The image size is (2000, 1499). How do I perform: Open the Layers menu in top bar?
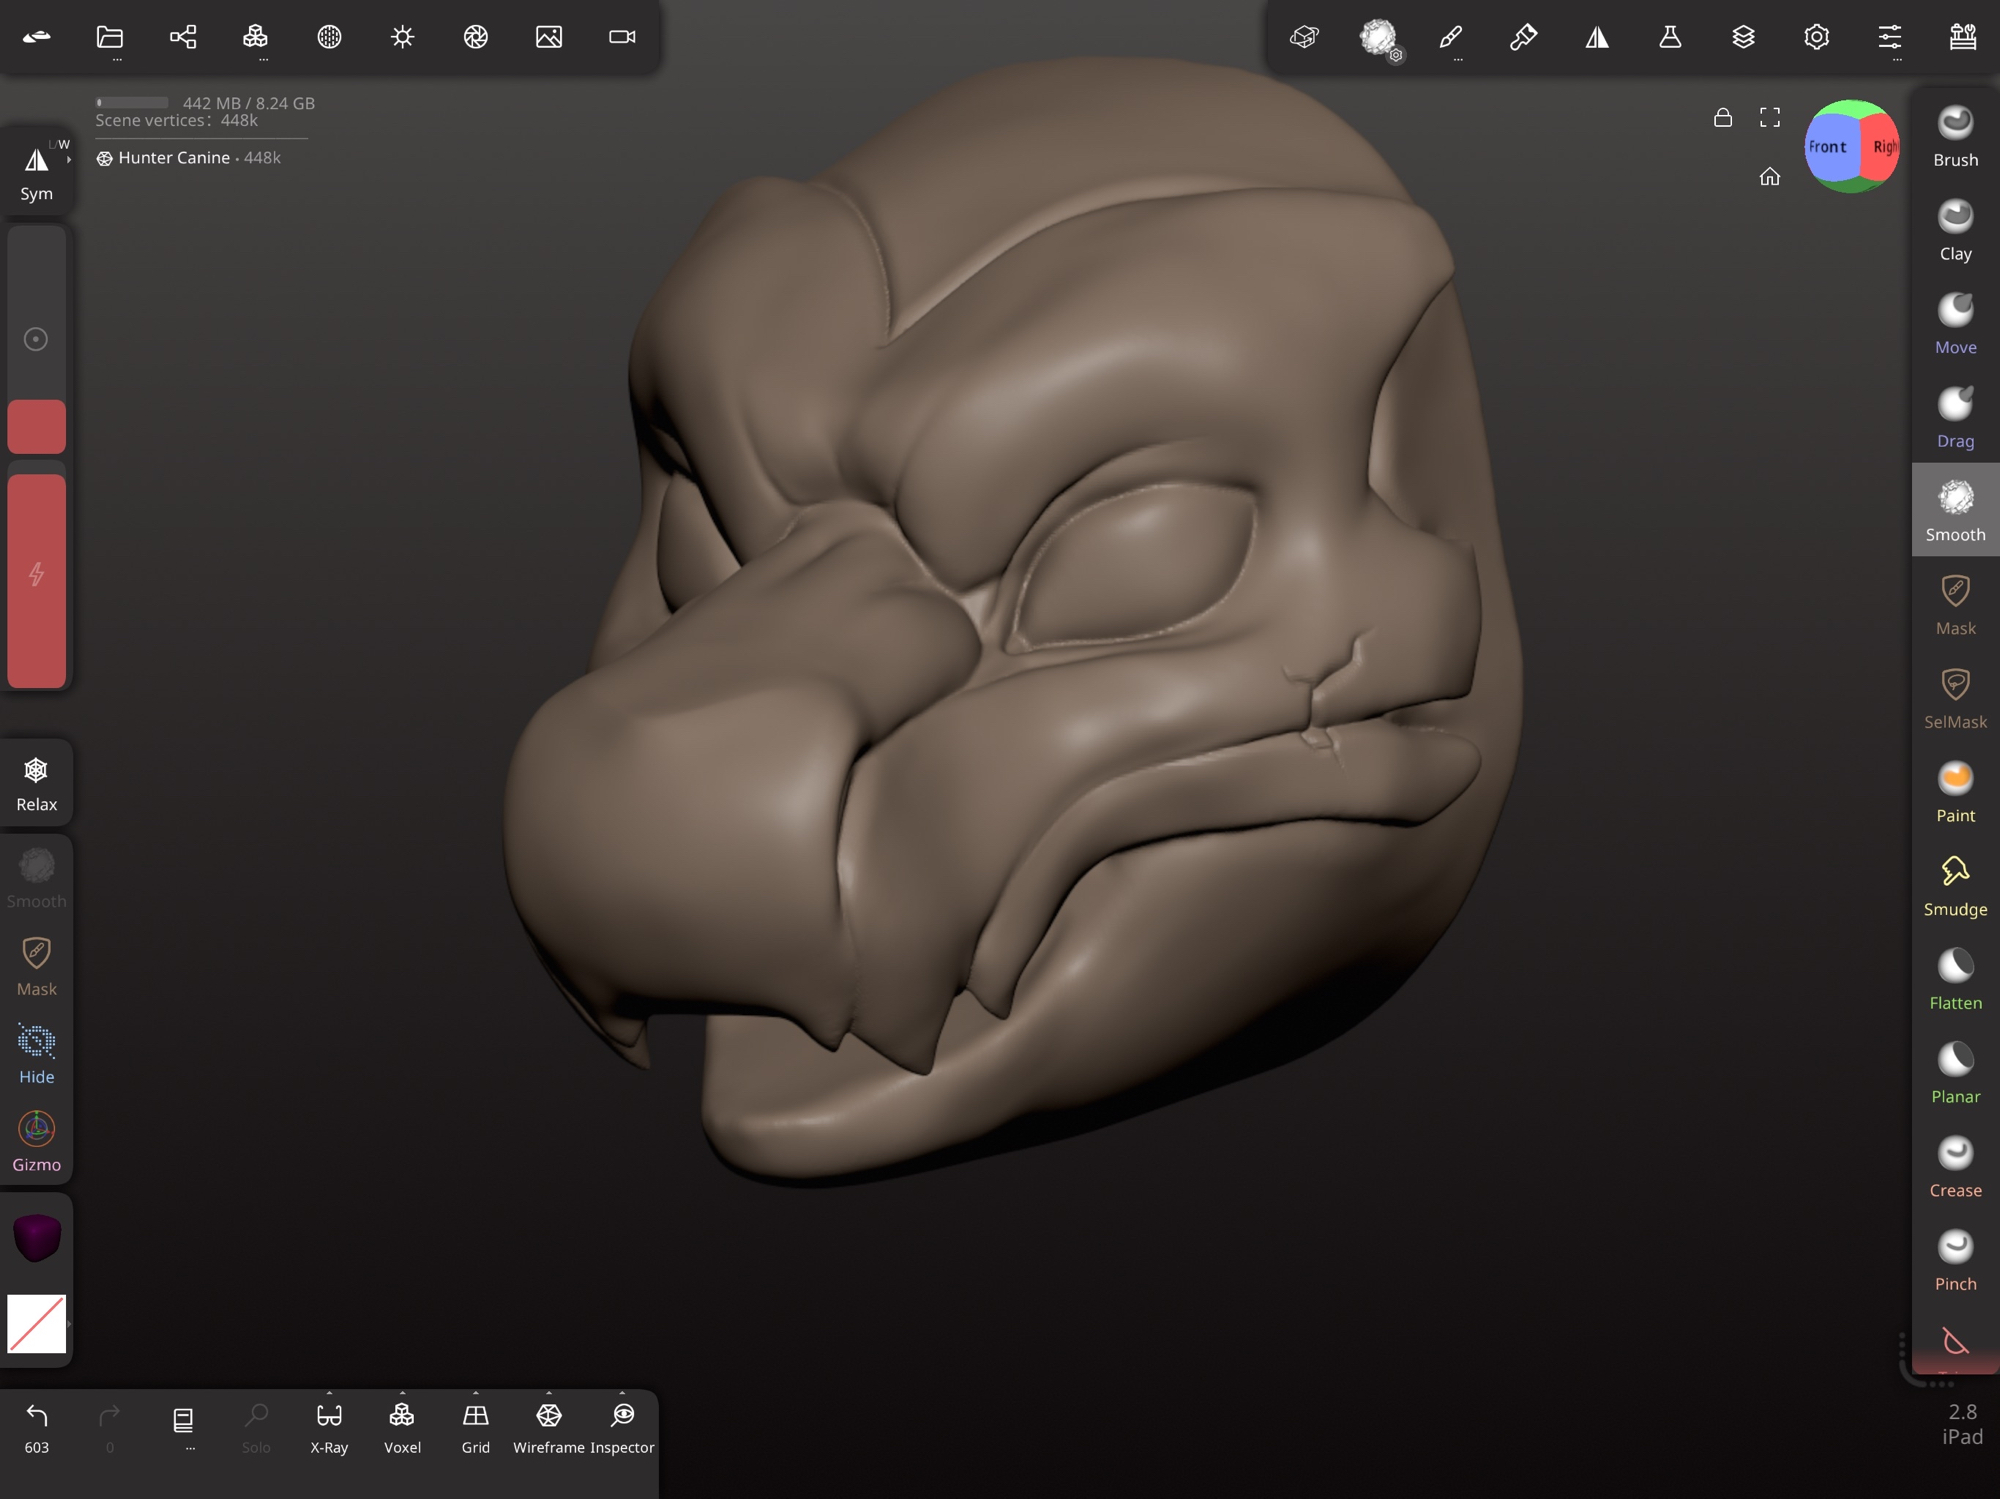click(1743, 37)
